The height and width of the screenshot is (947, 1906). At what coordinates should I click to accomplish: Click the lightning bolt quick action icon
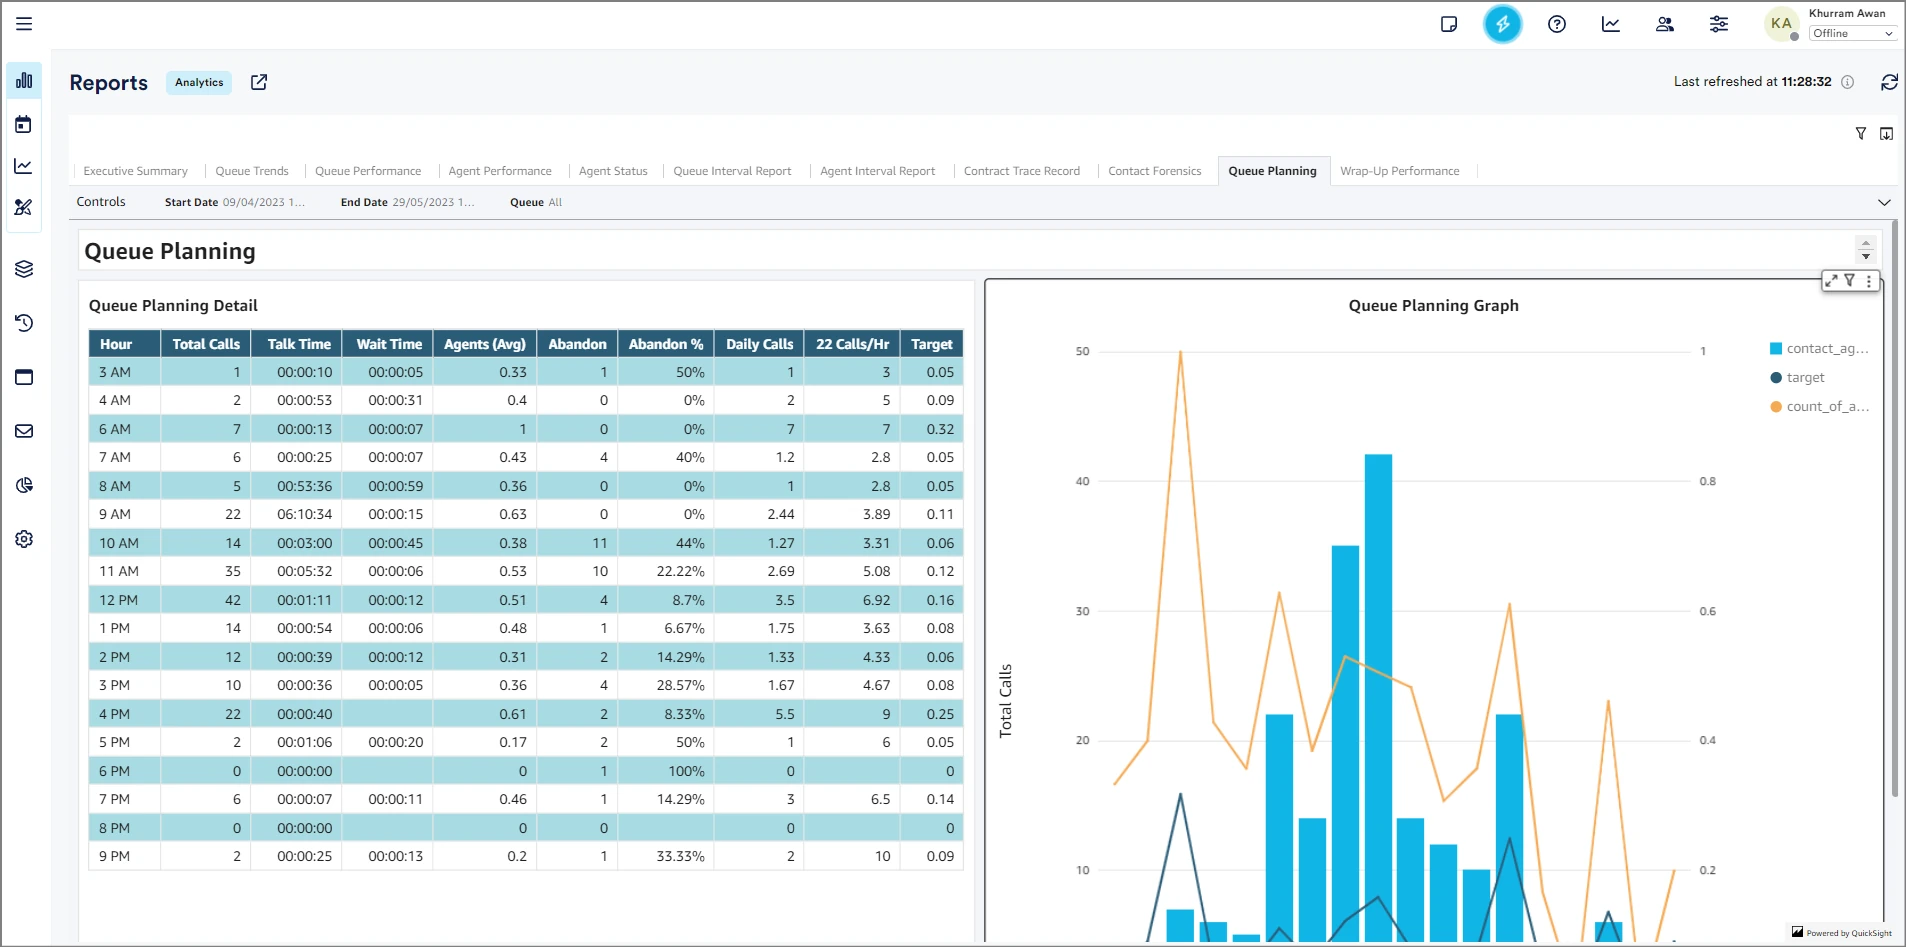point(1502,24)
